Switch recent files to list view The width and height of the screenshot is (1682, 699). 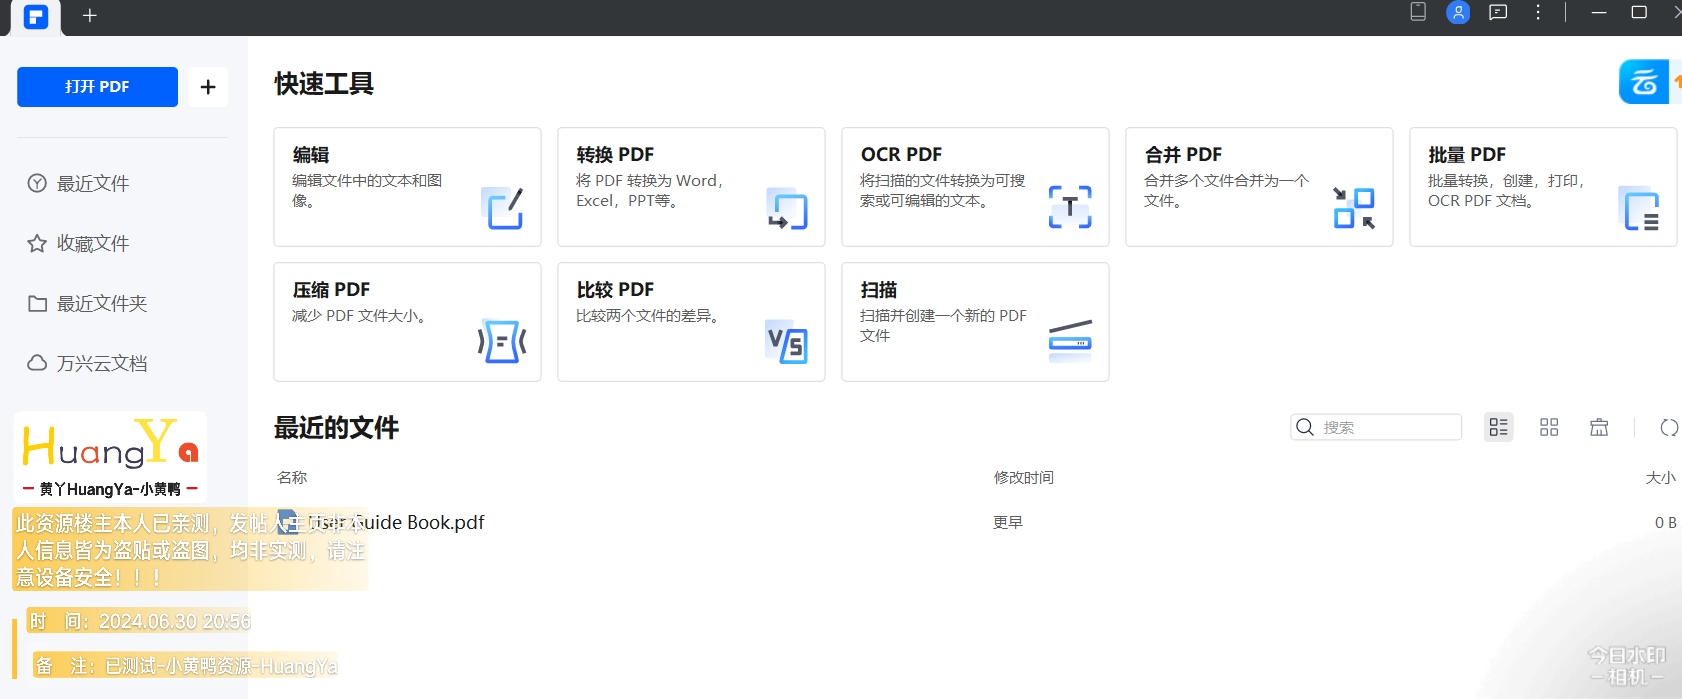pyautogui.click(x=1498, y=428)
